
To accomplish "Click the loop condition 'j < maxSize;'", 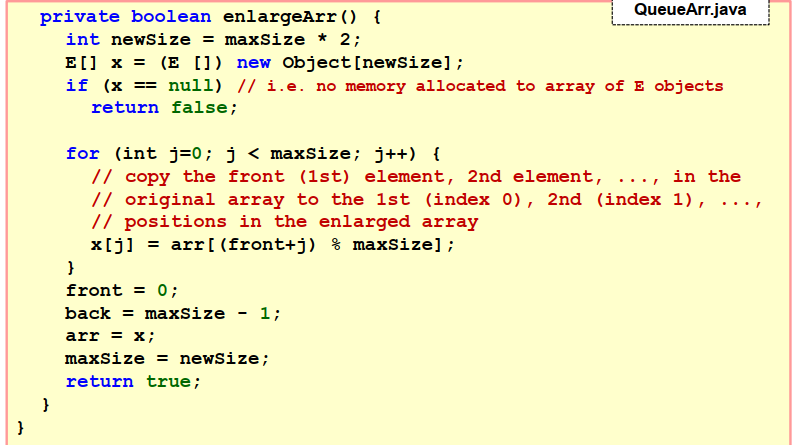I will point(293,154).
